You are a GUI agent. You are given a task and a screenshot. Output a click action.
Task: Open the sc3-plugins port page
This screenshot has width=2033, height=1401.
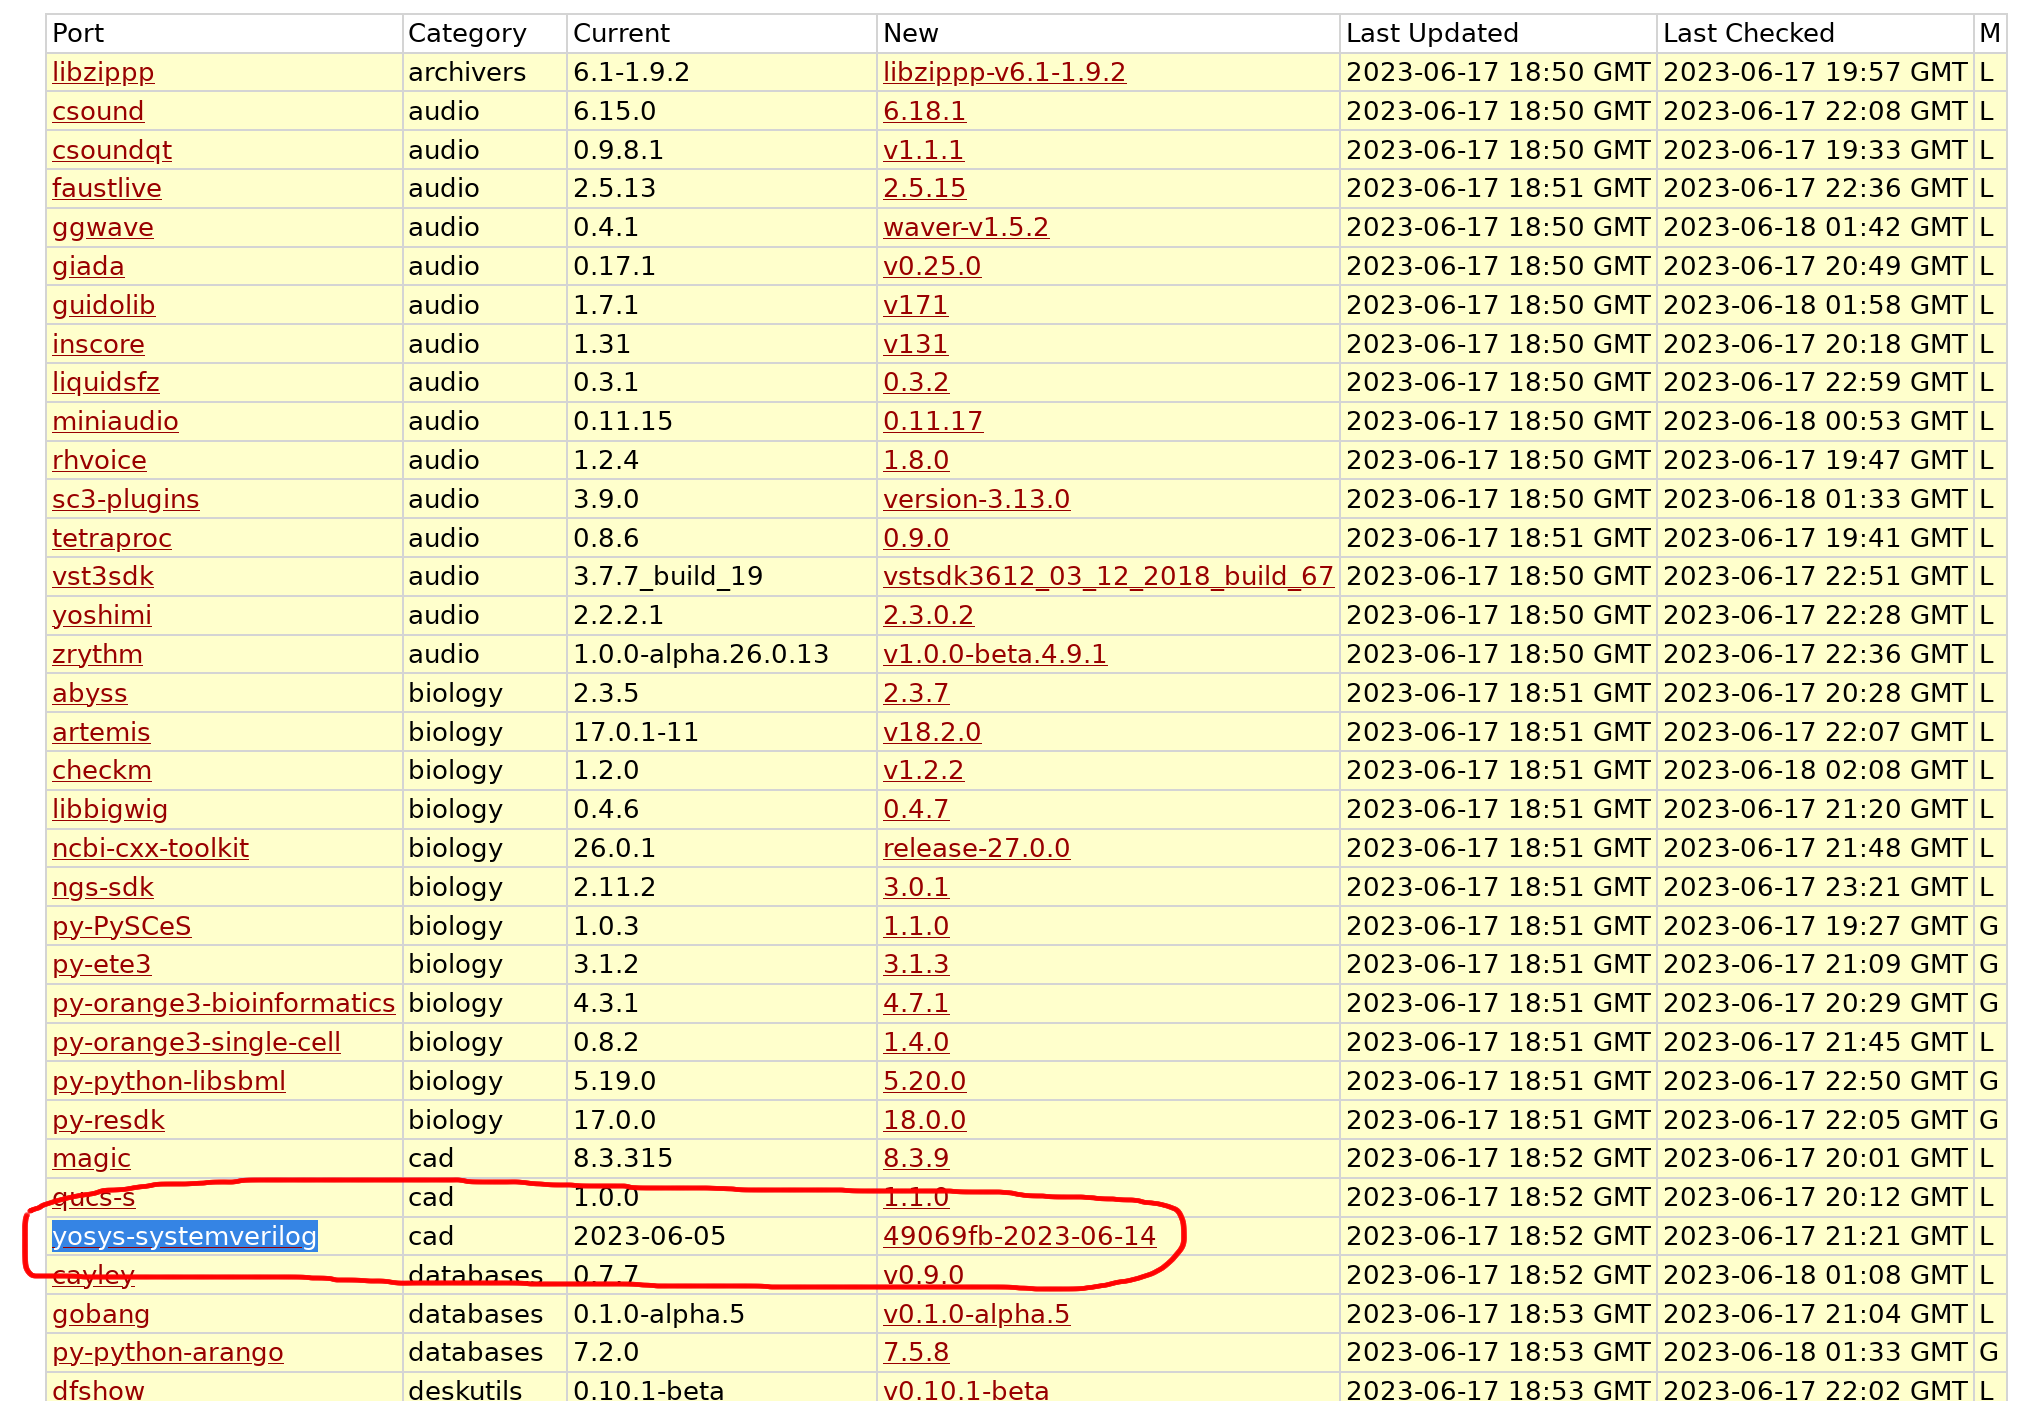click(125, 498)
